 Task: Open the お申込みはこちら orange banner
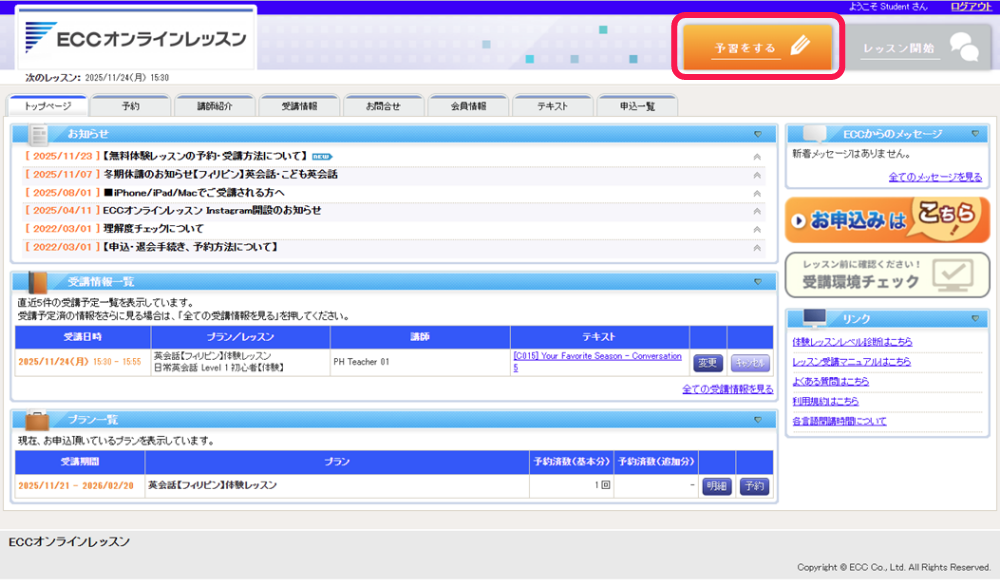point(887,220)
